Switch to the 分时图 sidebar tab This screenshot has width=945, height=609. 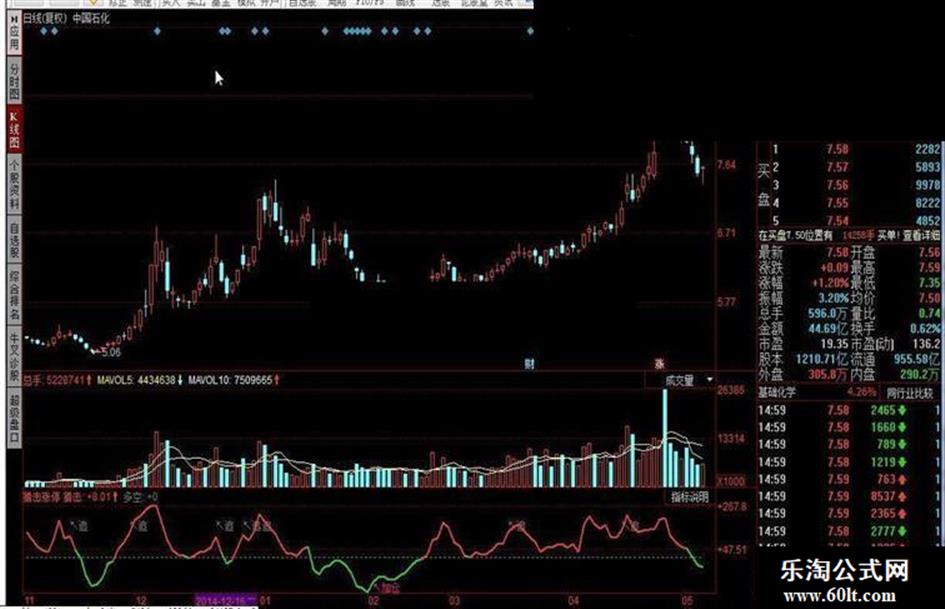click(14, 80)
